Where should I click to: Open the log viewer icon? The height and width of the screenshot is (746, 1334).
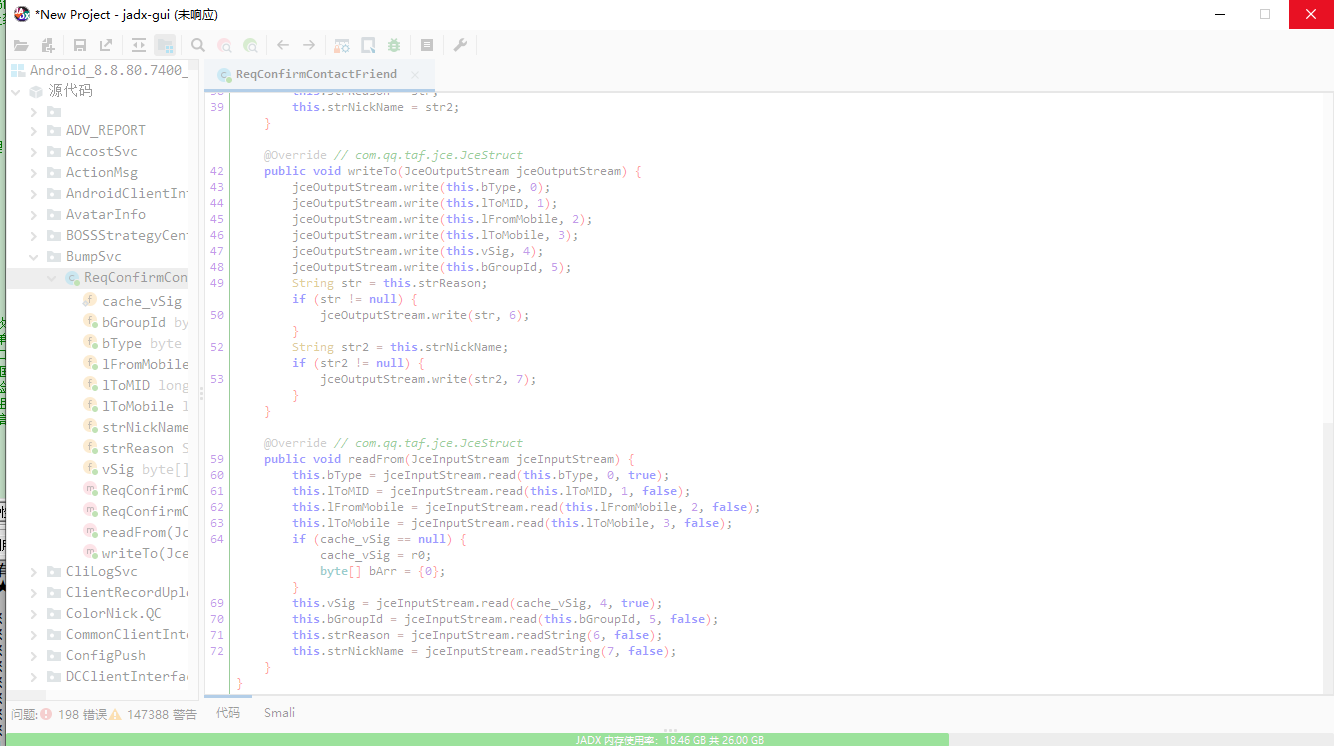pyautogui.click(x=427, y=45)
